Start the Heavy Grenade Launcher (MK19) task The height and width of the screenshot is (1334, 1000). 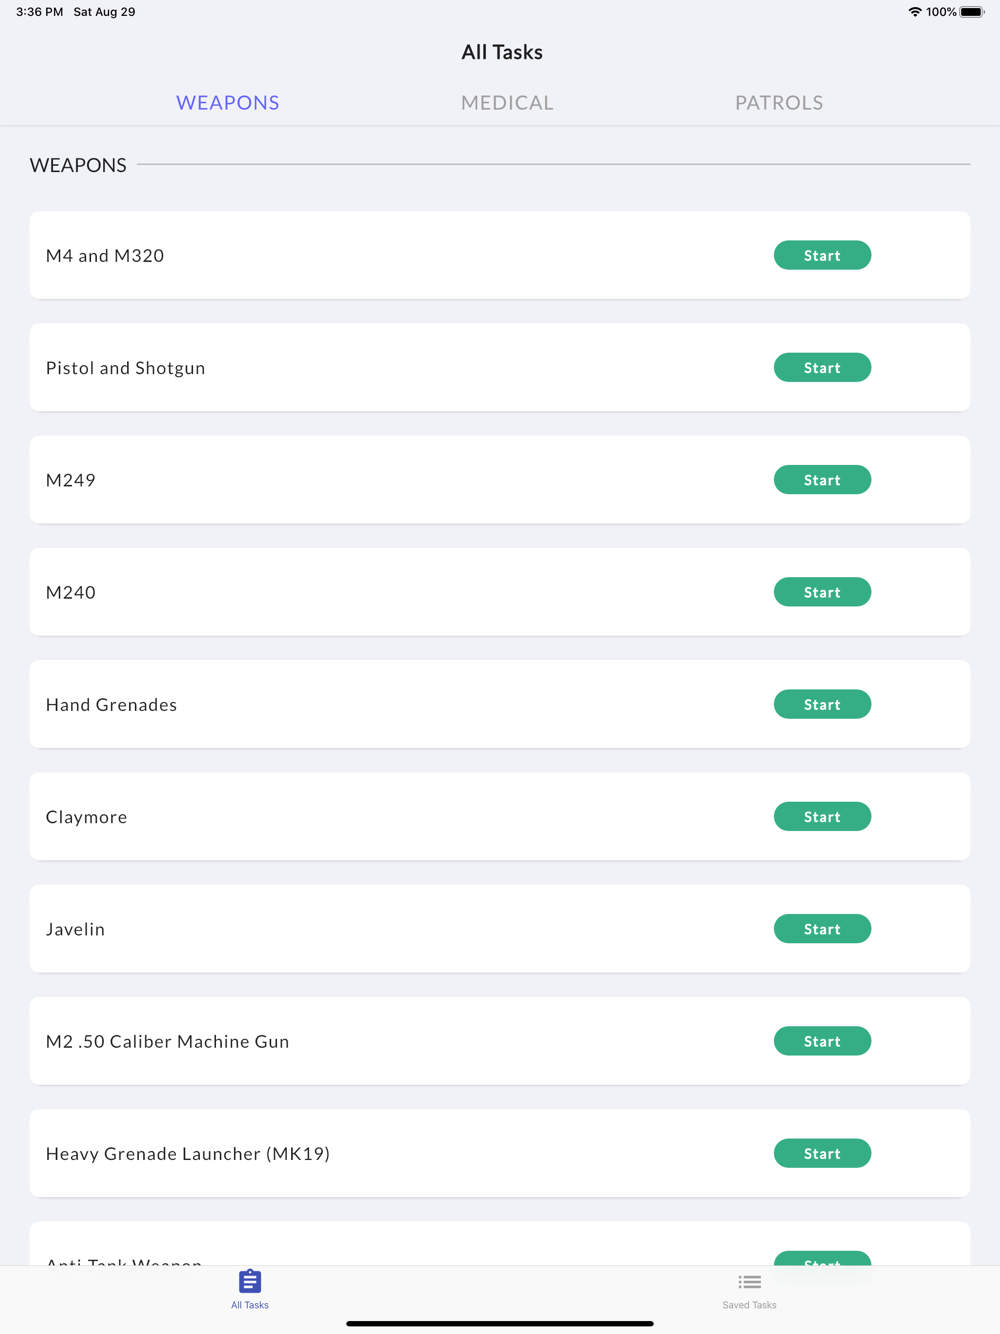click(822, 1154)
